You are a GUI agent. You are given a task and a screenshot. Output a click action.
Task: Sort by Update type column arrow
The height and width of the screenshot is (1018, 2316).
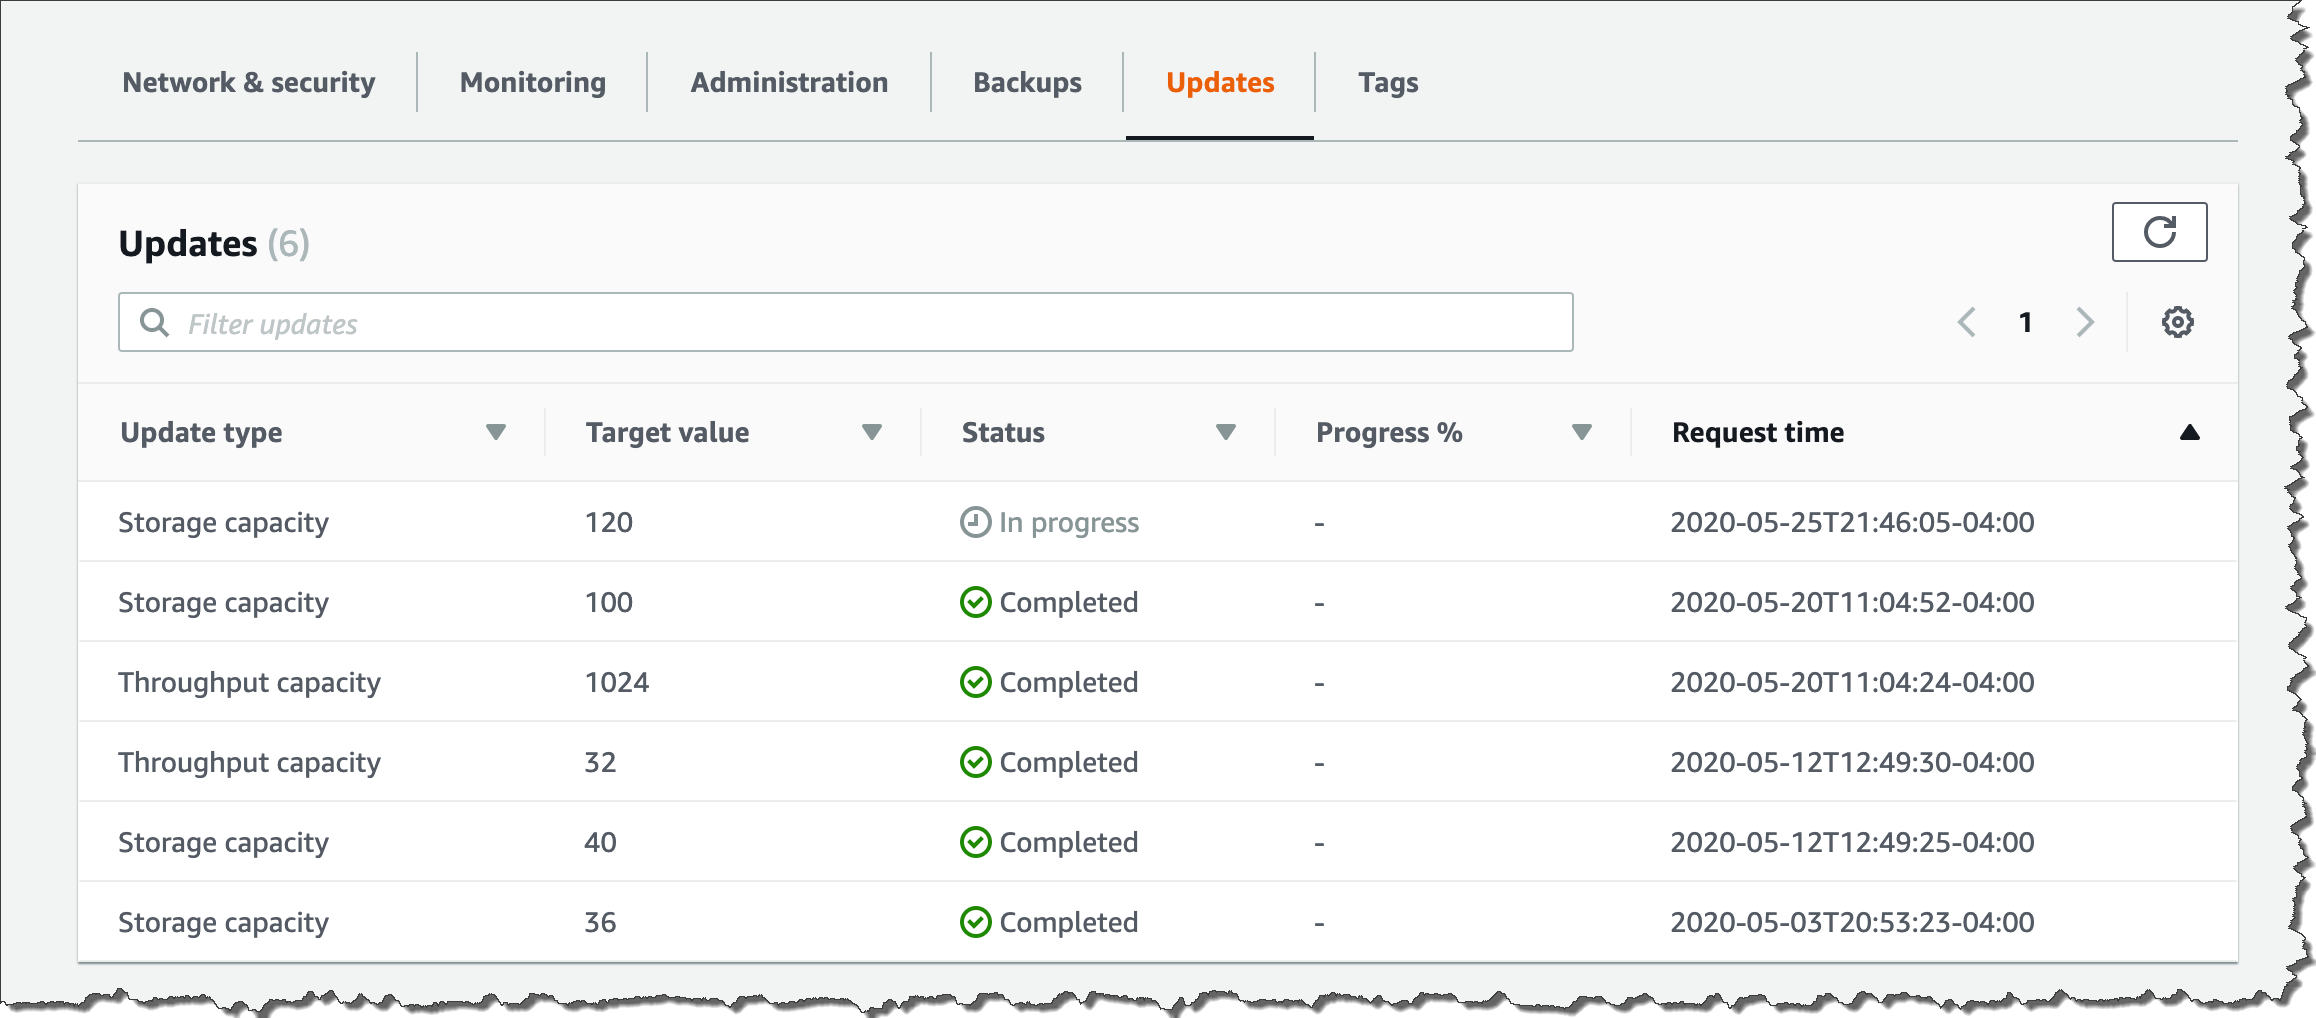495,432
